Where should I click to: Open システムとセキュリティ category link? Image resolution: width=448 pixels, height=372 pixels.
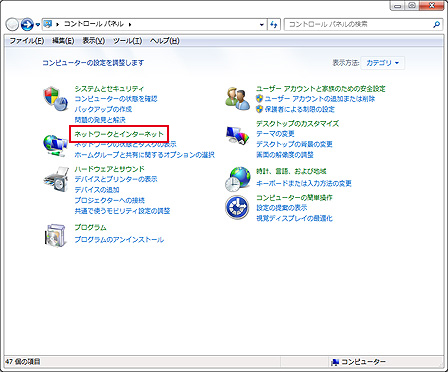[109, 89]
